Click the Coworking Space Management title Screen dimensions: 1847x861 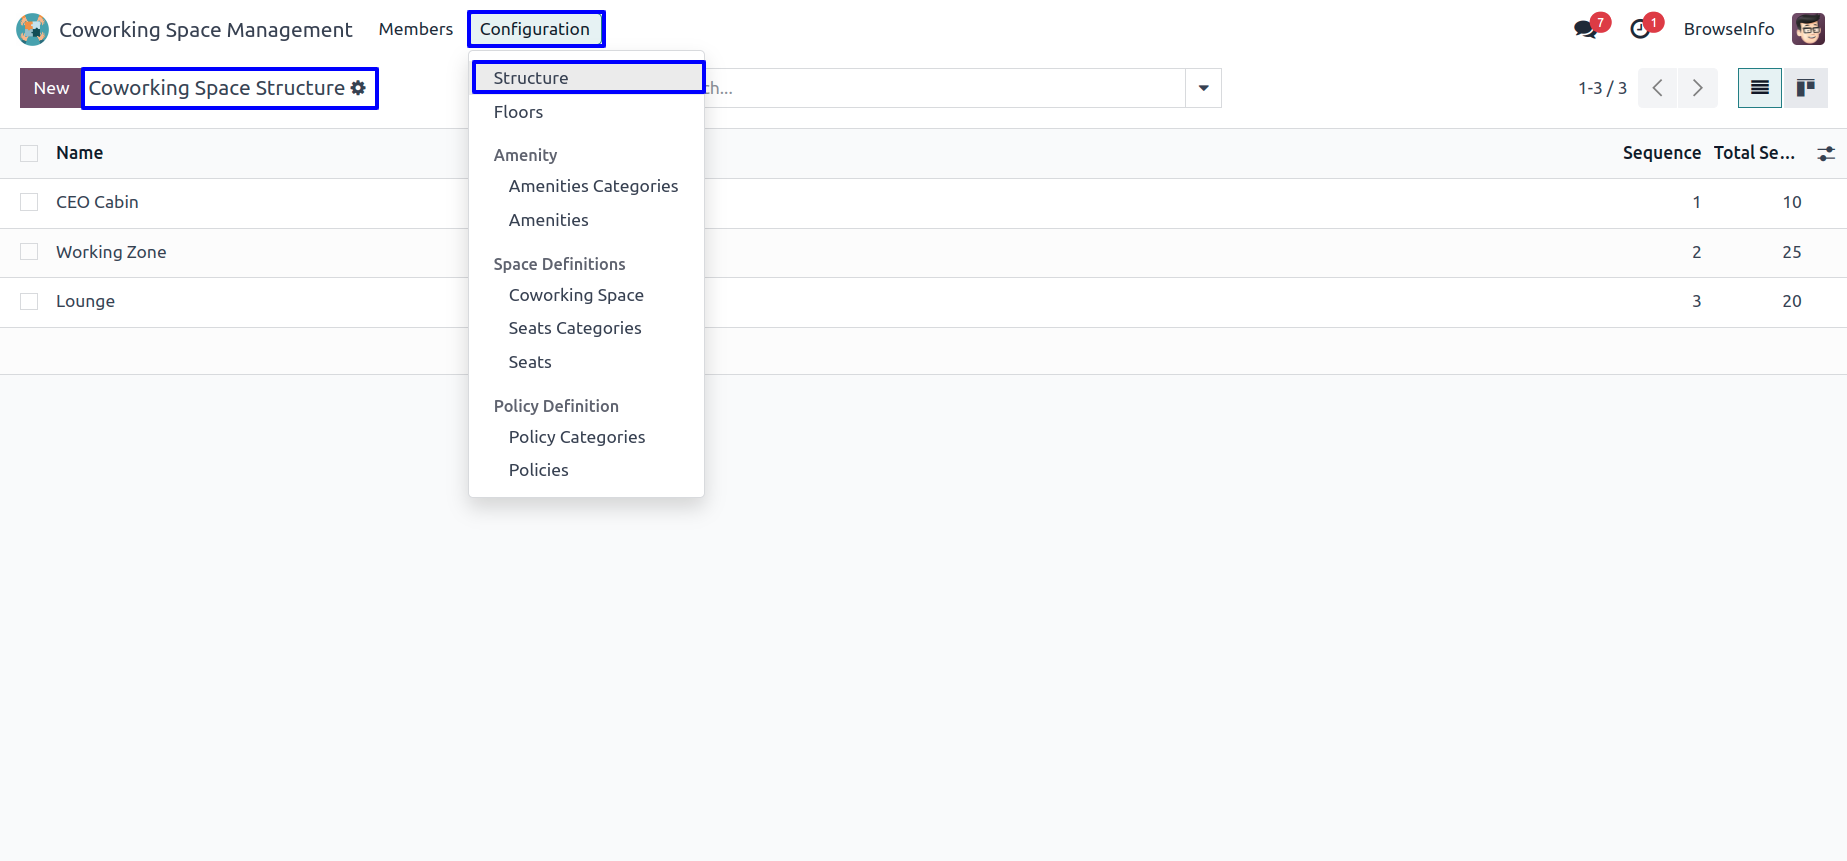click(x=206, y=30)
